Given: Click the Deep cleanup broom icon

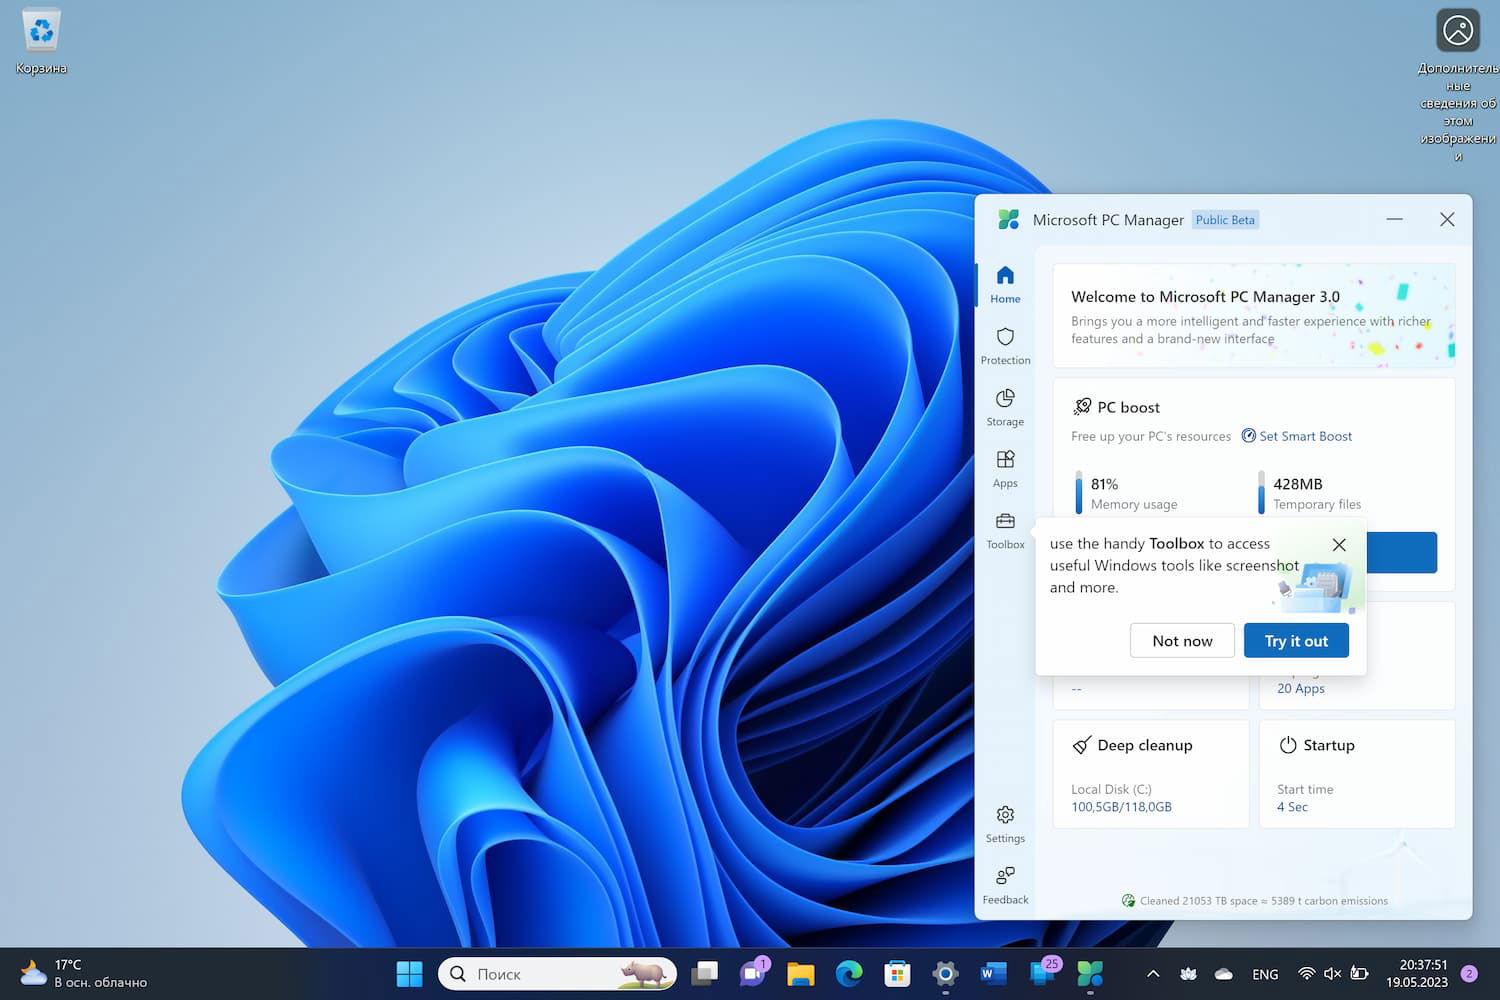Looking at the screenshot, I should (x=1082, y=745).
